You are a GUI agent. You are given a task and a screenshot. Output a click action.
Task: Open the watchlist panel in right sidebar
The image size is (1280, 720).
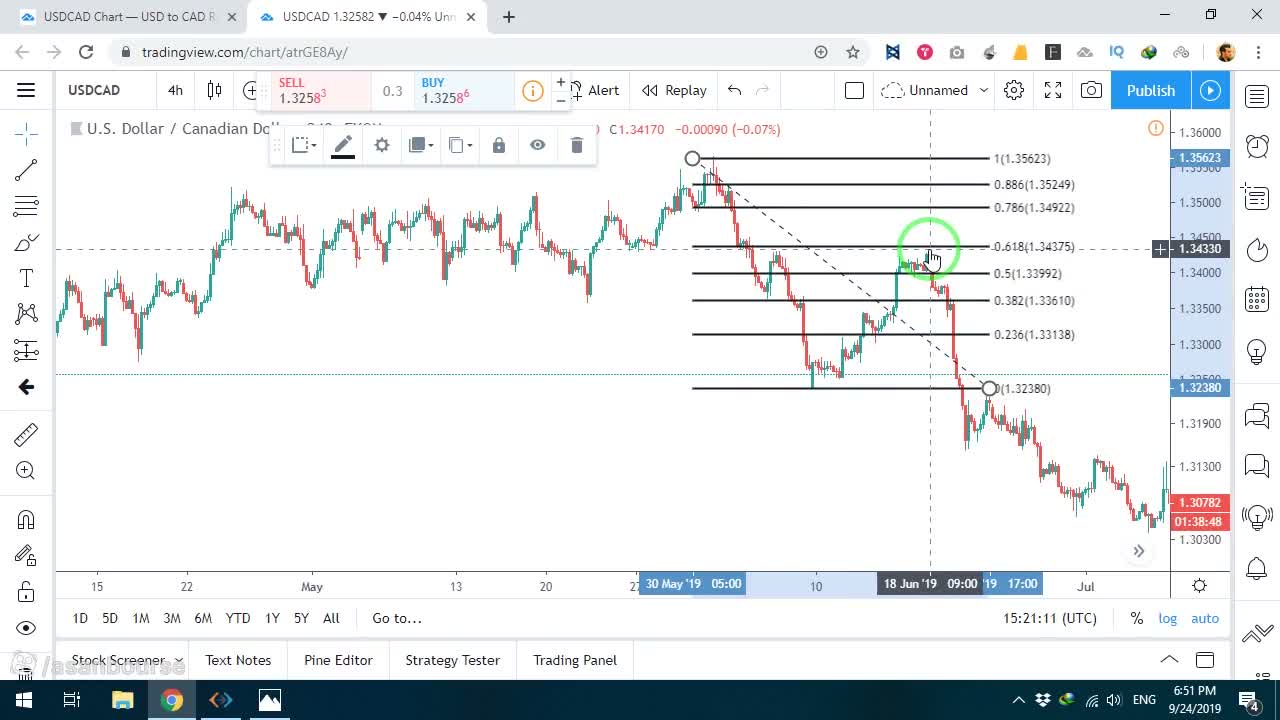coord(1257,96)
